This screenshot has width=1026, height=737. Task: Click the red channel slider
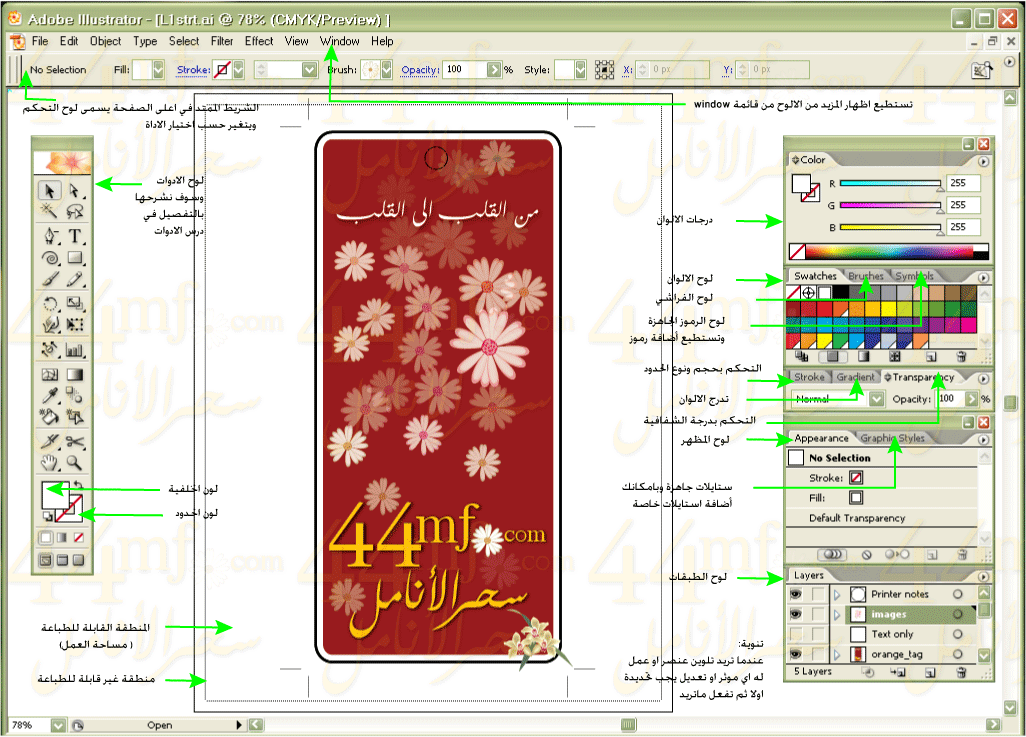point(890,184)
